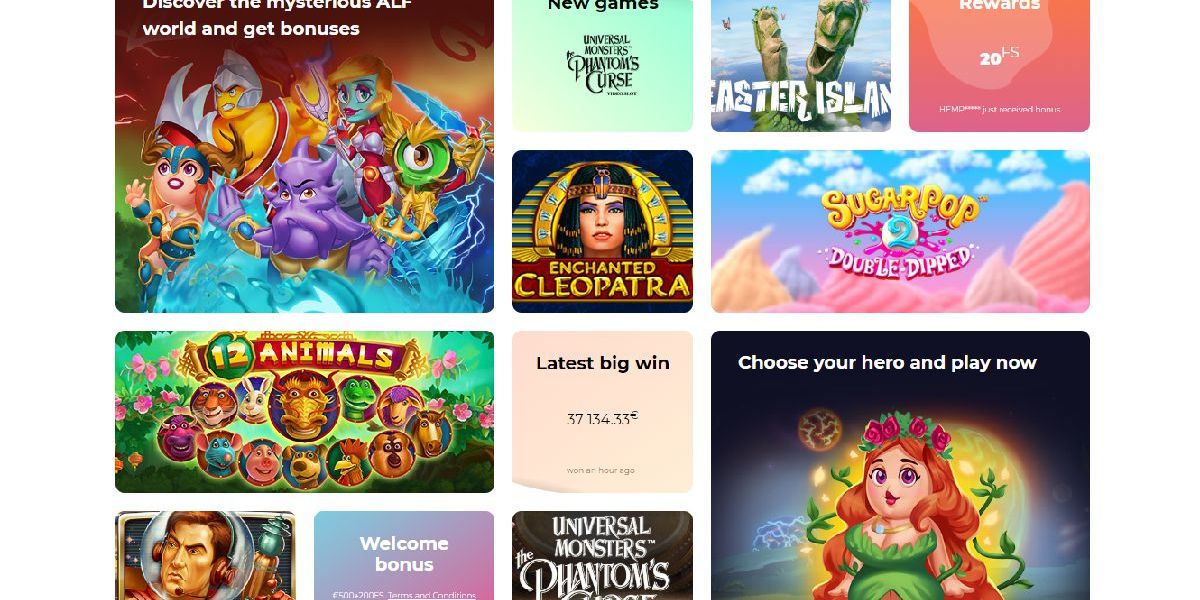Click the won an hour ago label
Viewport: 1200px width, 600px height.
(x=601, y=470)
